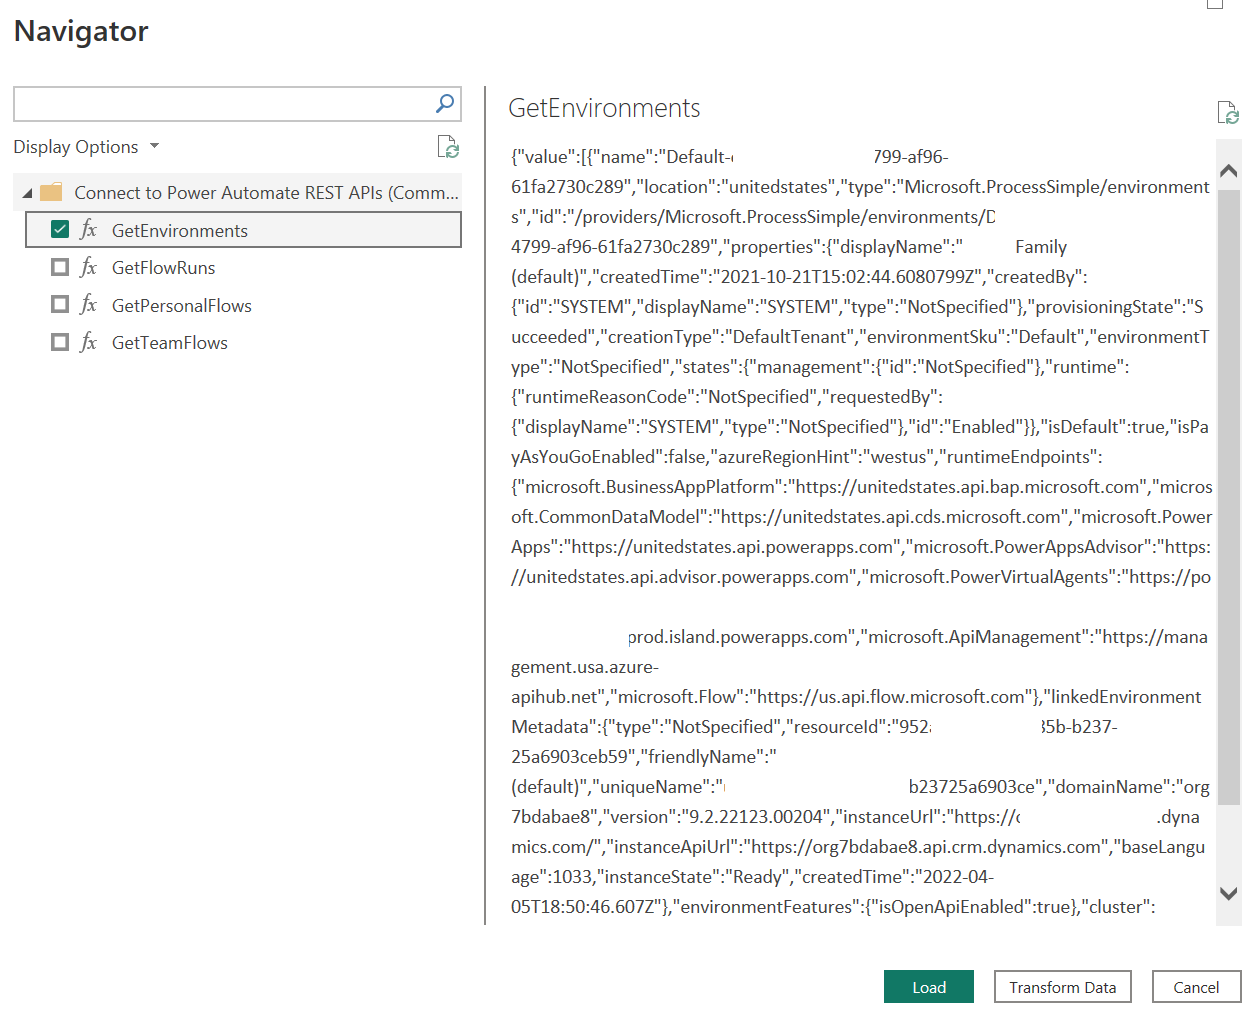The width and height of the screenshot is (1251, 1018).
Task: Check the GetFlowRuns checkbox
Action: tap(60, 267)
